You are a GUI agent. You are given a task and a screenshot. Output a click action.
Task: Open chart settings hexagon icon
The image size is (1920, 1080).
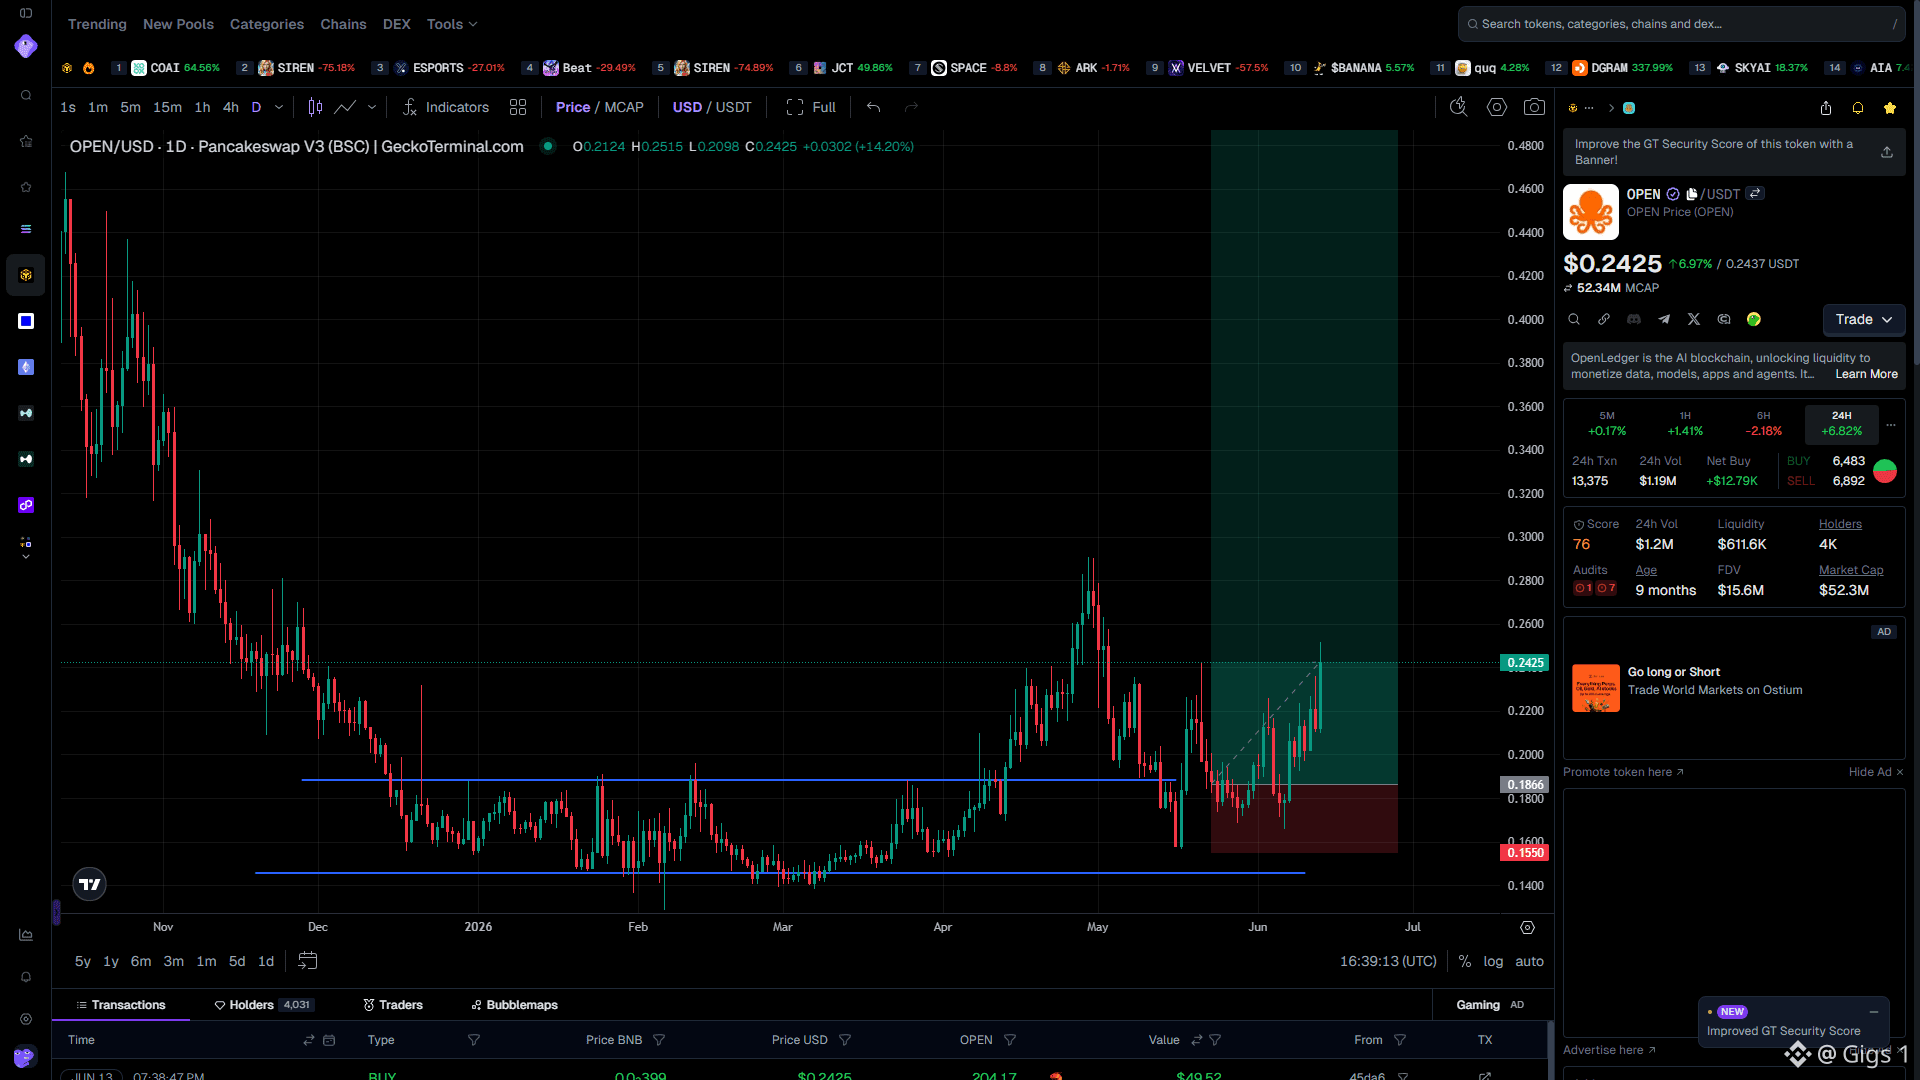point(1497,107)
